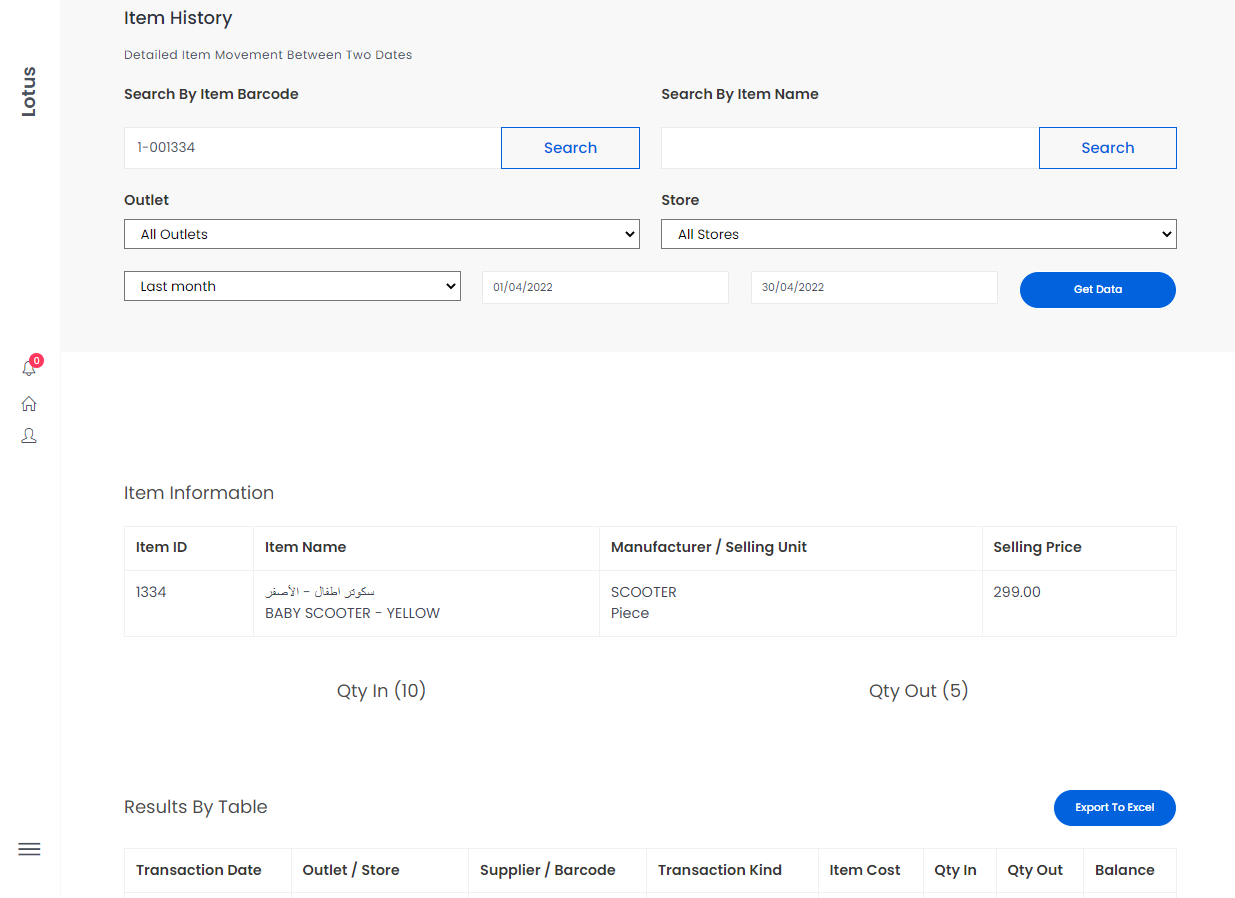
Task: Click the Item Name column header
Action: point(305,547)
